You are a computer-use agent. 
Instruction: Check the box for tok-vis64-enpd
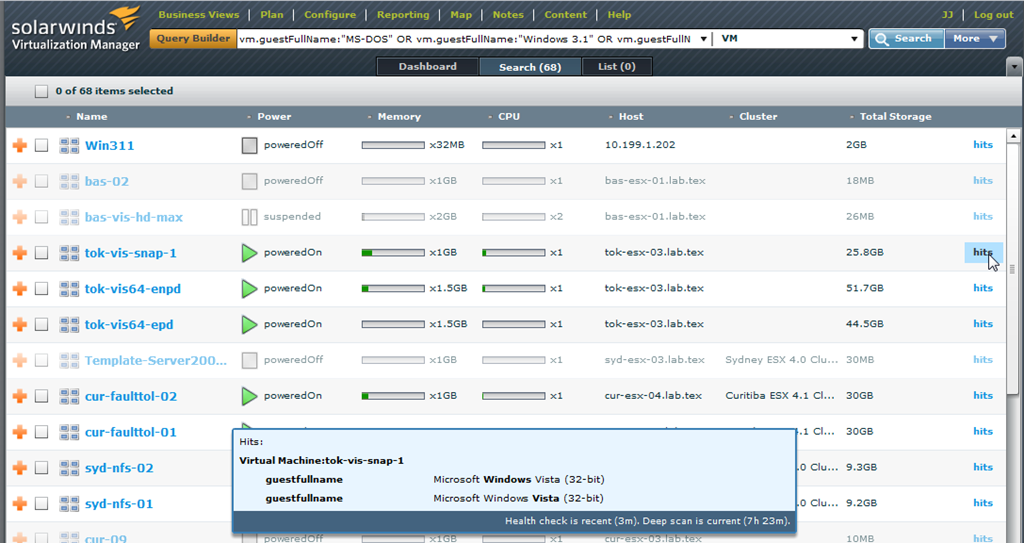(41, 289)
